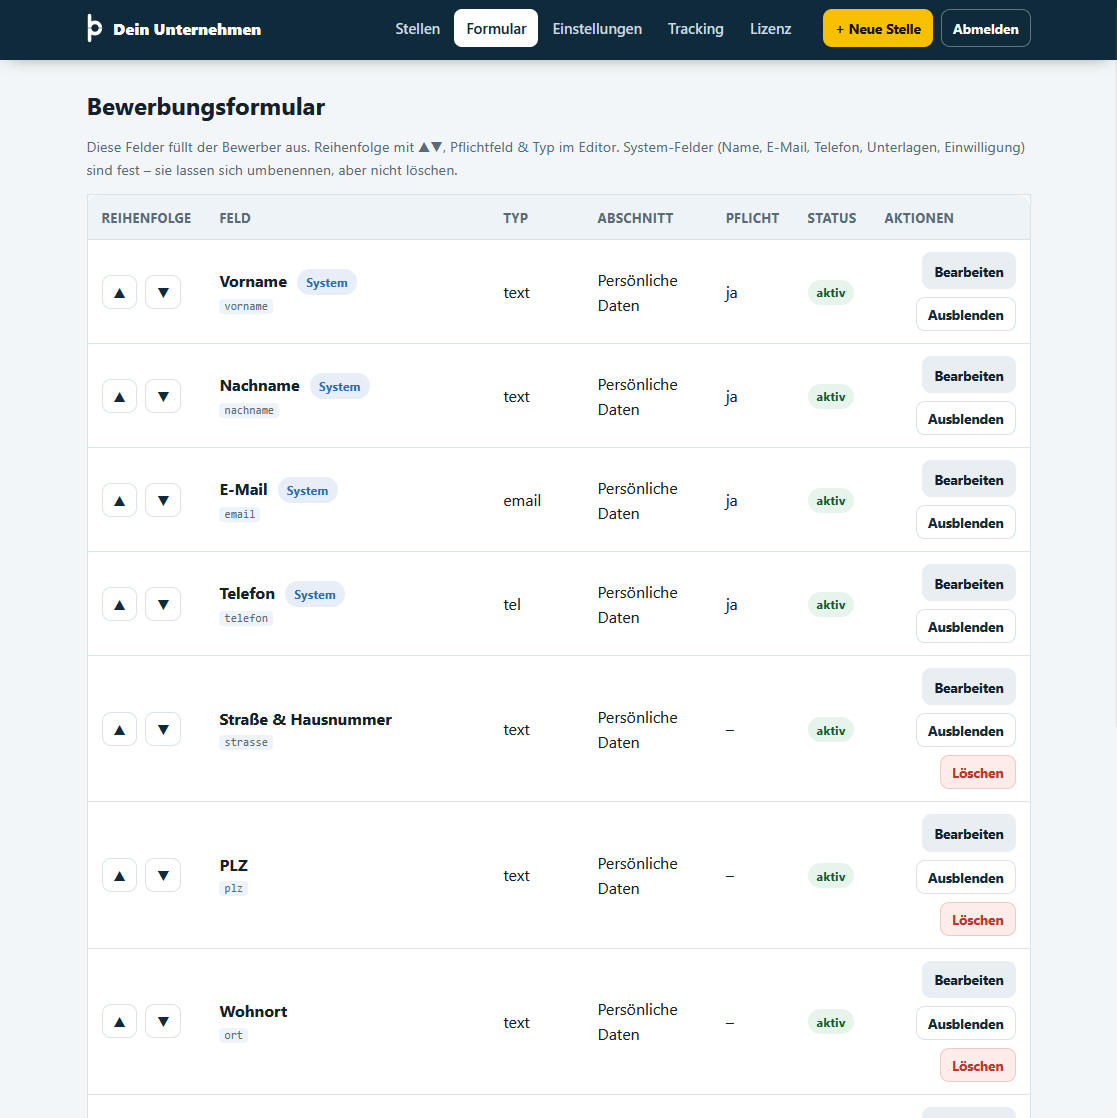Edit the Vorname field
Viewport: 1117px width, 1118px height.
(969, 272)
